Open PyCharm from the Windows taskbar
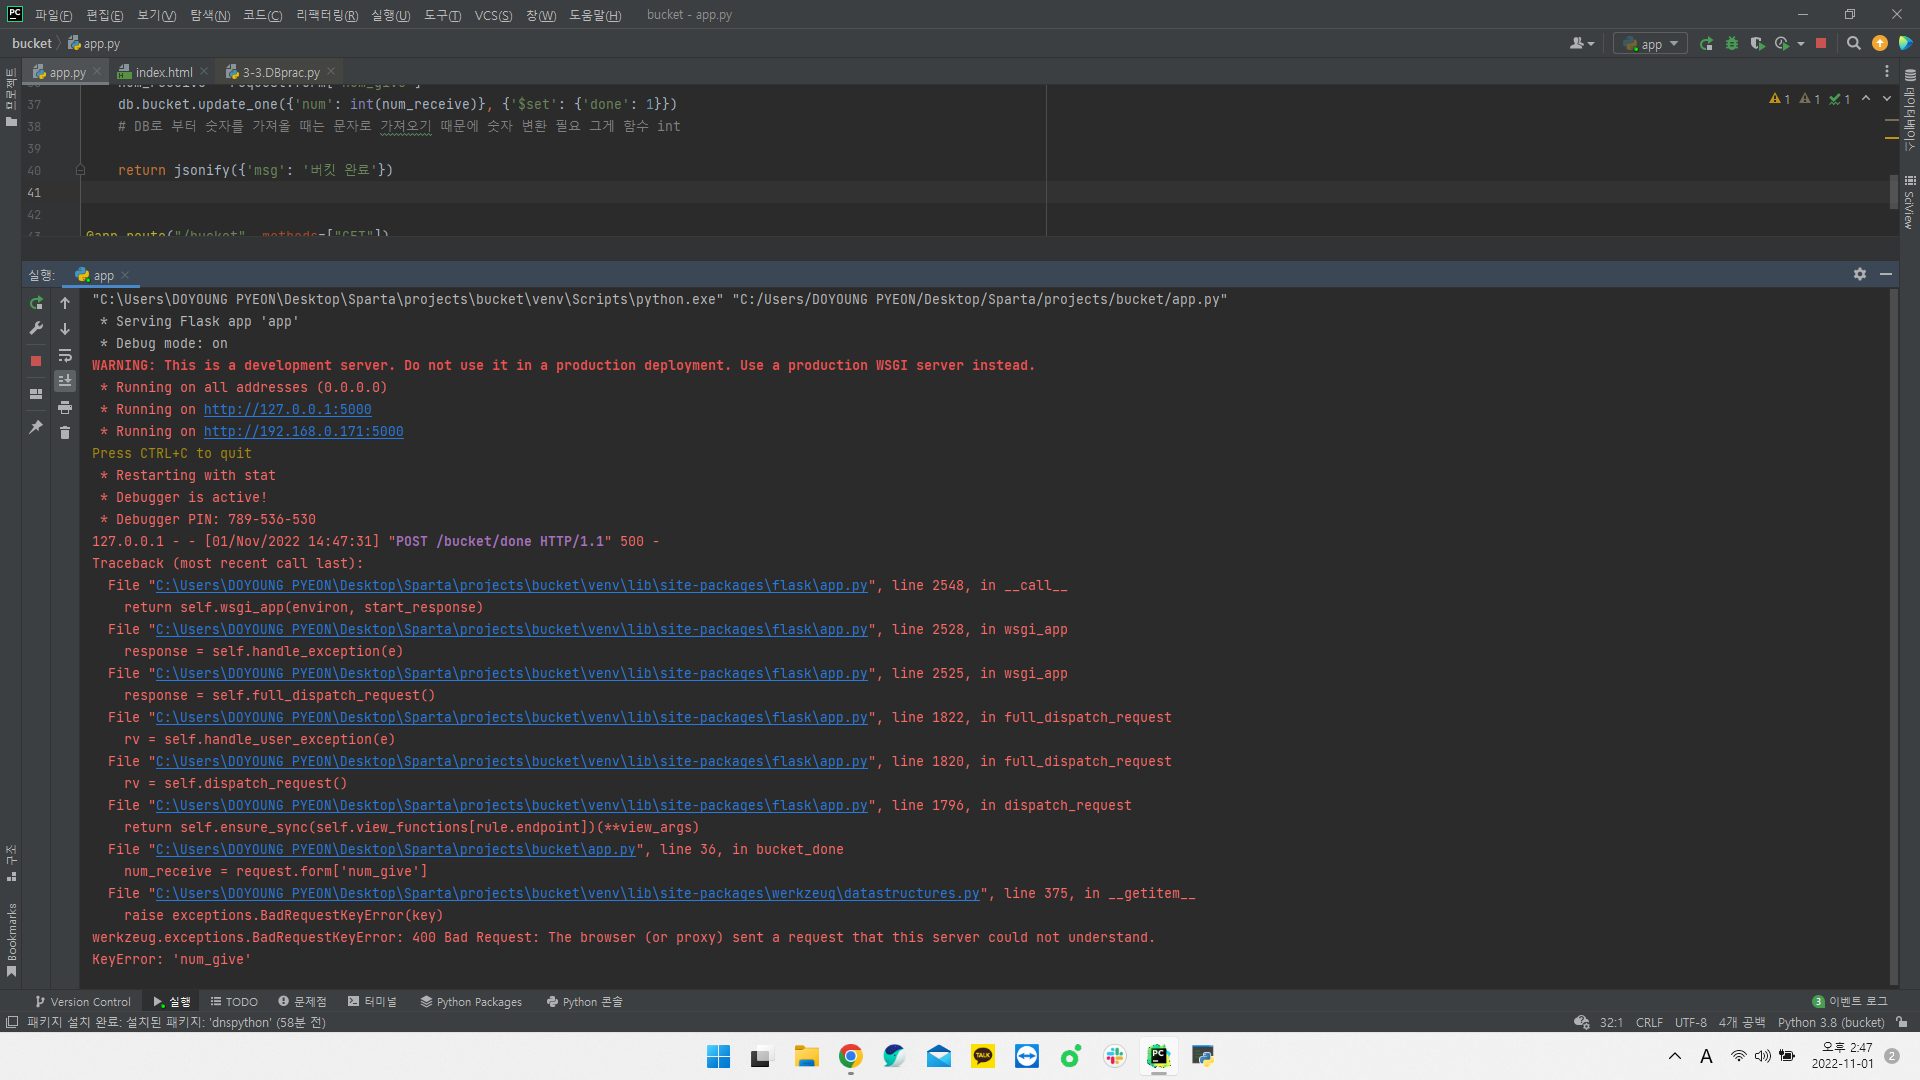The height and width of the screenshot is (1080, 1920). (x=1159, y=1056)
